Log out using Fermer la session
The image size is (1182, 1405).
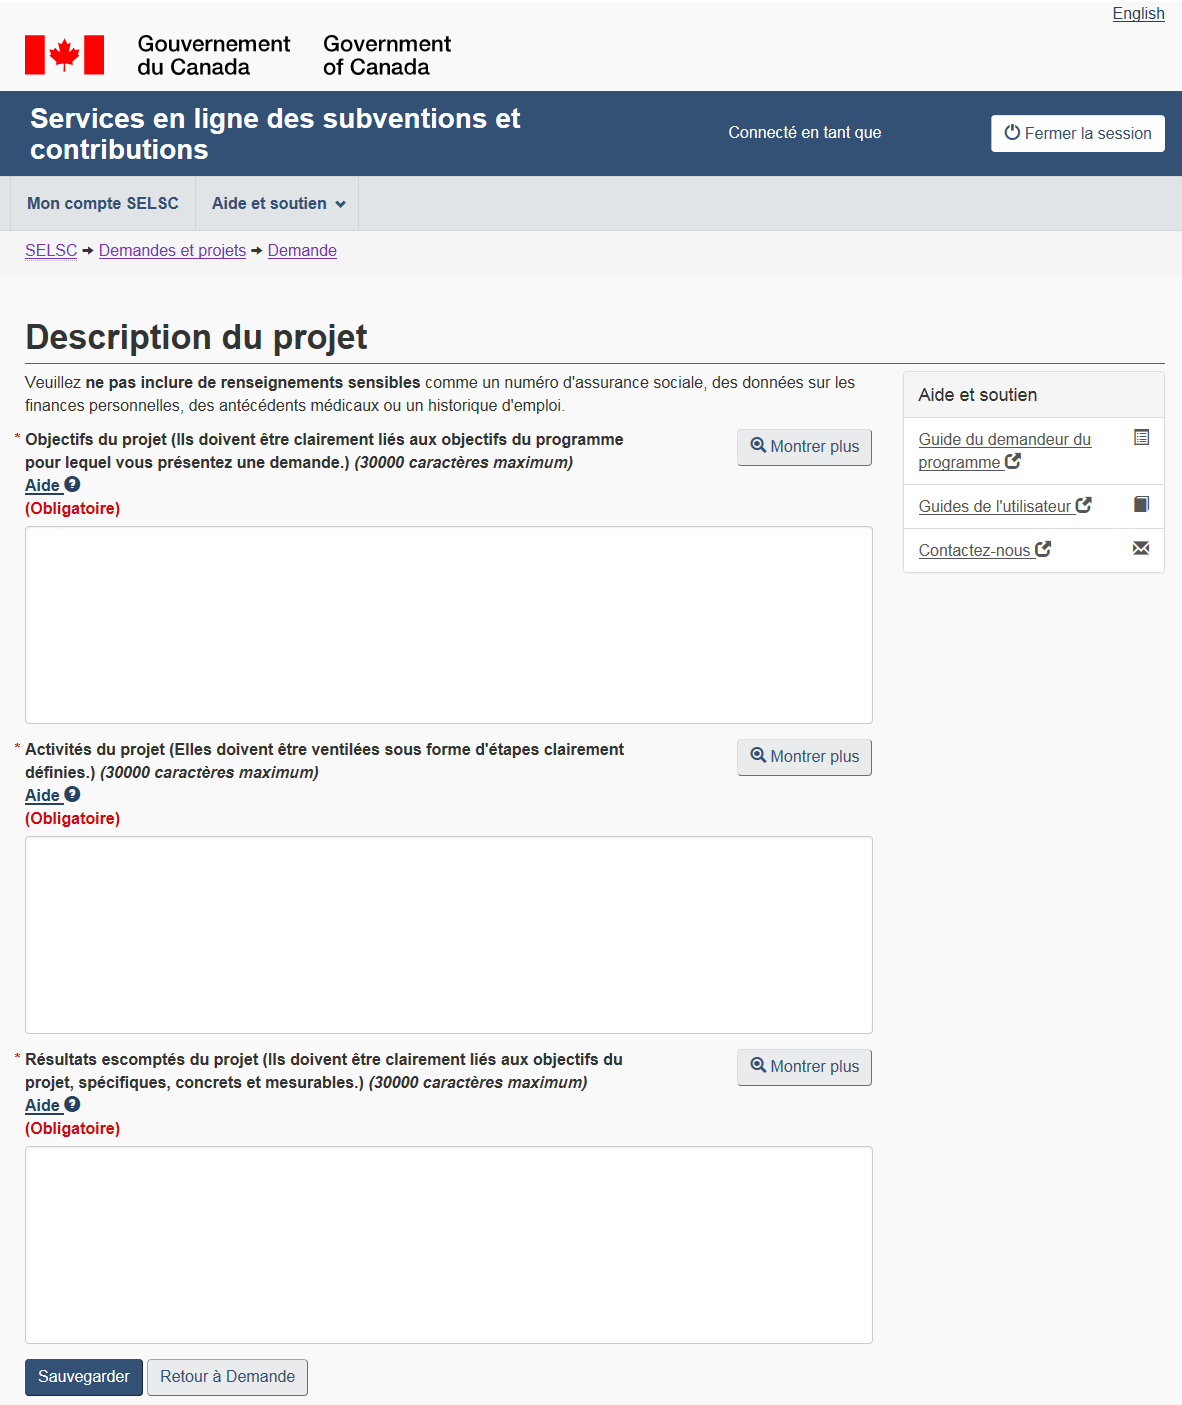(1077, 134)
